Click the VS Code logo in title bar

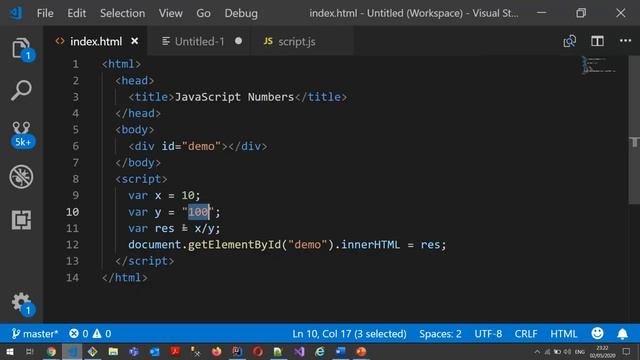click(x=16, y=13)
